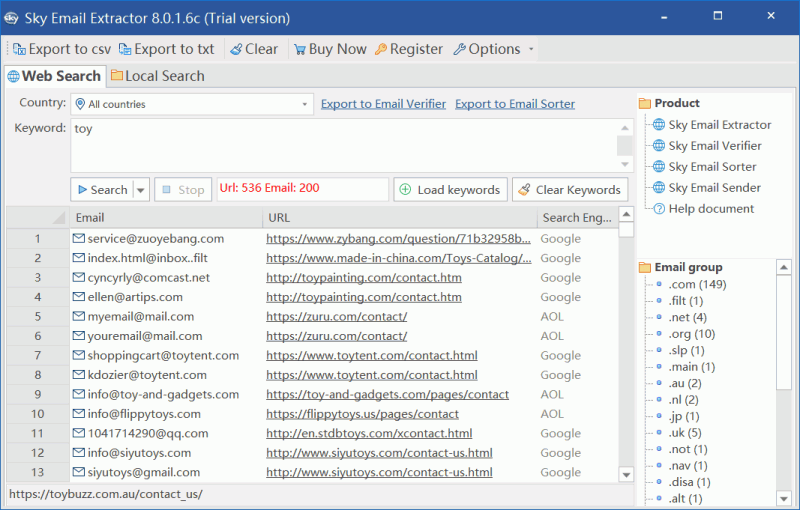Image resolution: width=800 pixels, height=510 pixels.
Task: Open the toy-and-gadgets.com contact link
Action: coord(387,394)
